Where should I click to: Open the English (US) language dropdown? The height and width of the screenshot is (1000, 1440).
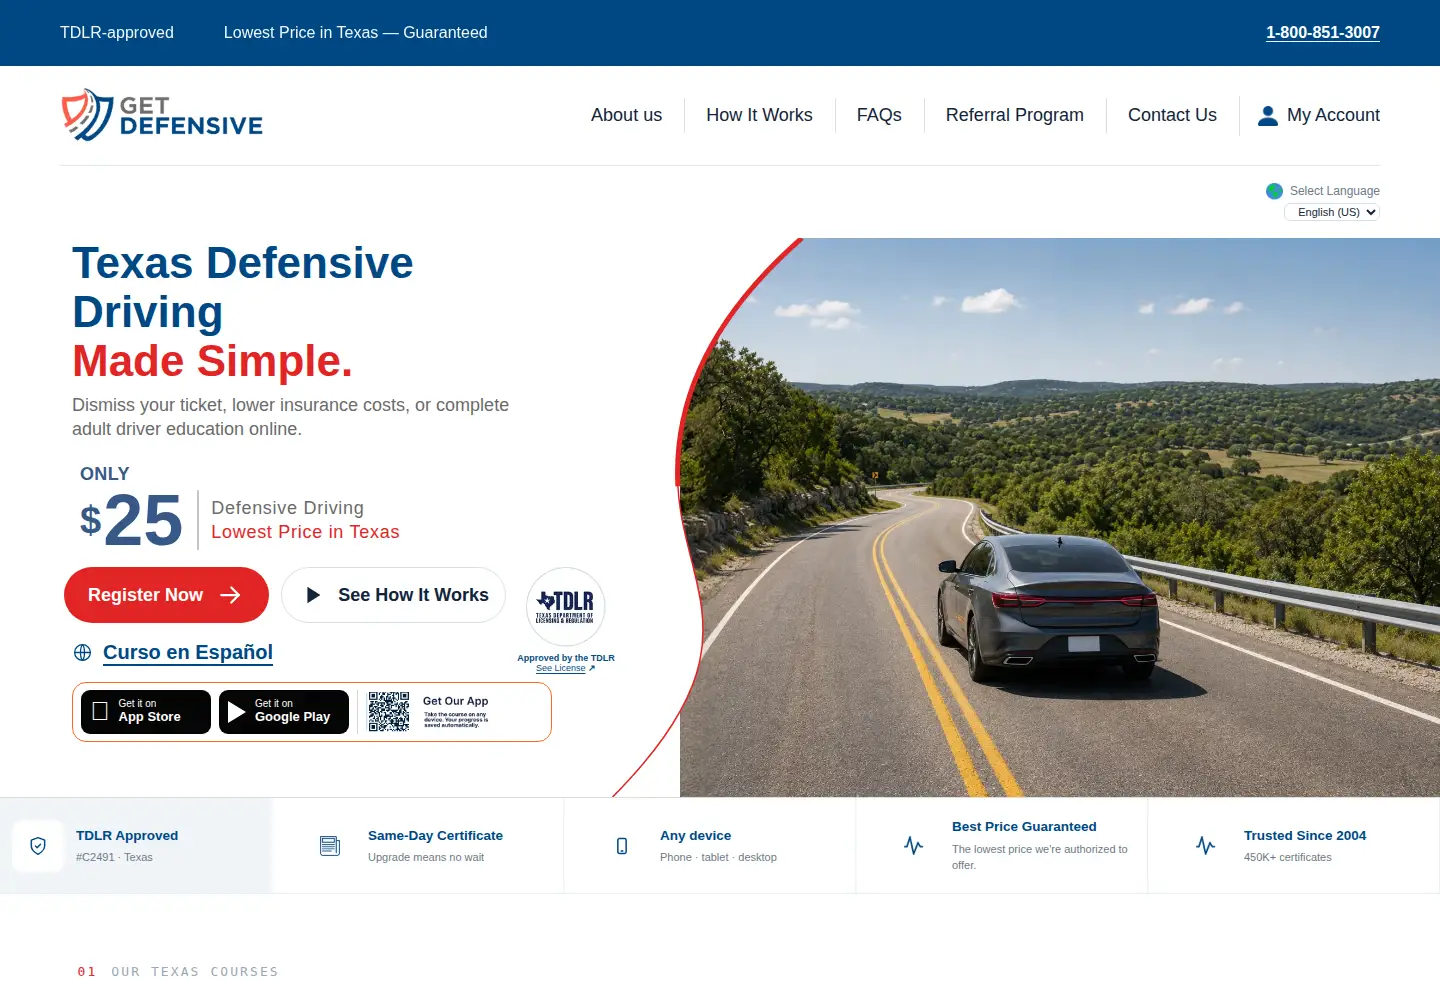click(x=1332, y=212)
